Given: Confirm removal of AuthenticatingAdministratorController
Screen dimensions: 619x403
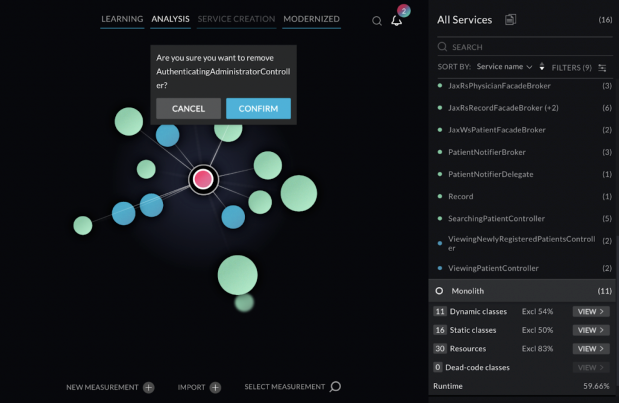Looking at the screenshot, I should 258,108.
